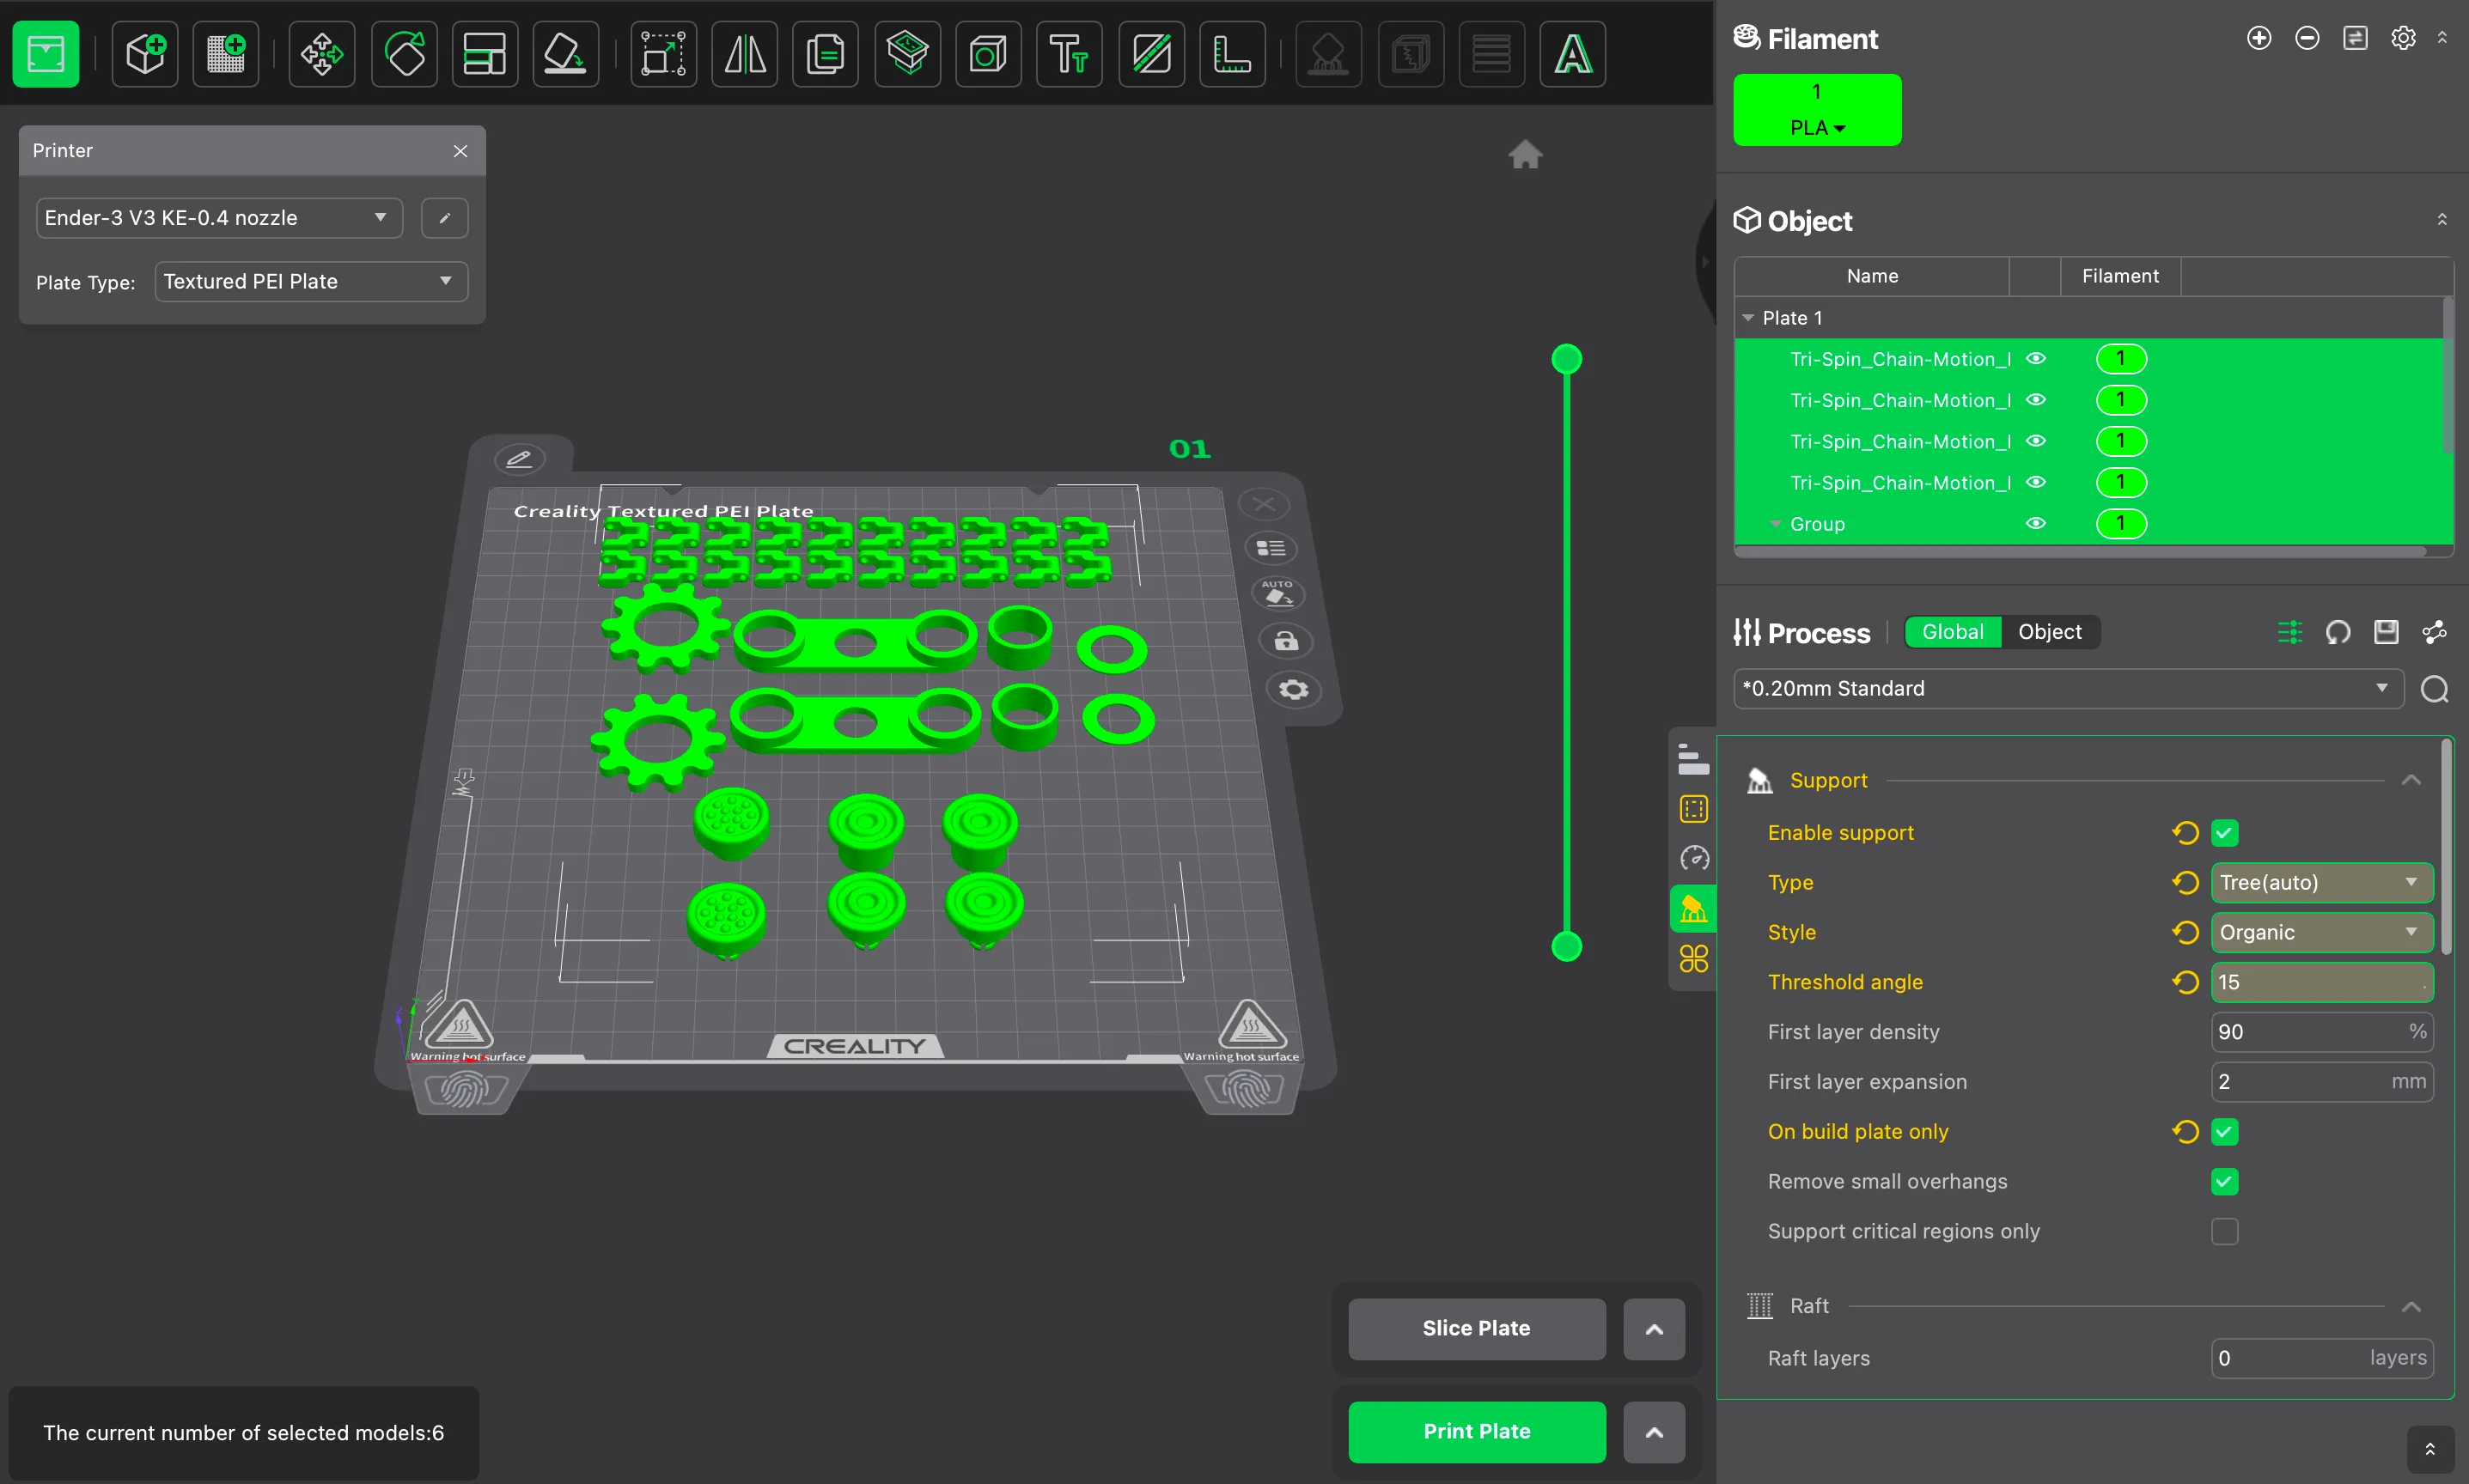Click the Mirror tool icon
The width and height of the screenshot is (2469, 1484).
point(745,54)
